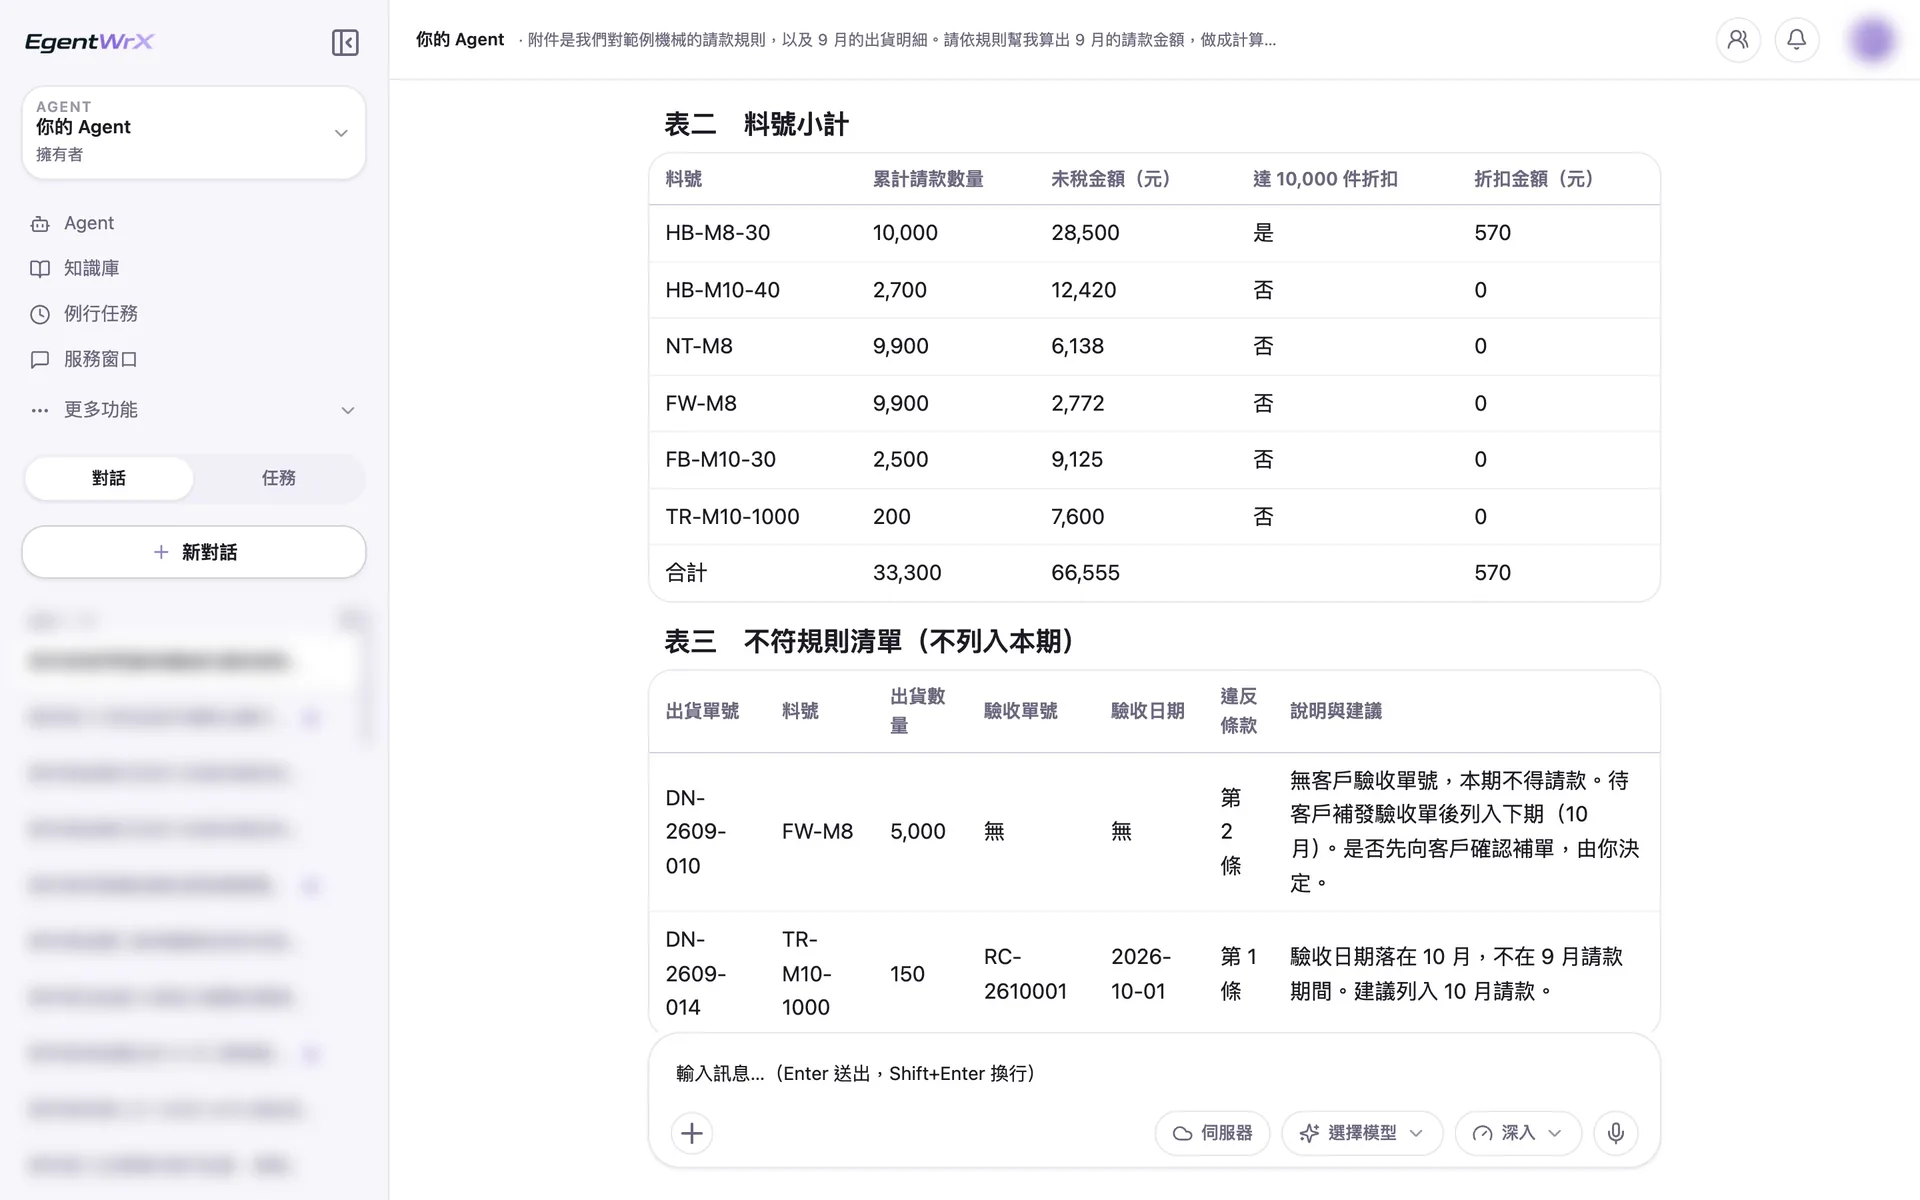Click the 更多功能 ellipsis icon
Image resolution: width=1920 pixels, height=1200 pixels.
coord(40,410)
